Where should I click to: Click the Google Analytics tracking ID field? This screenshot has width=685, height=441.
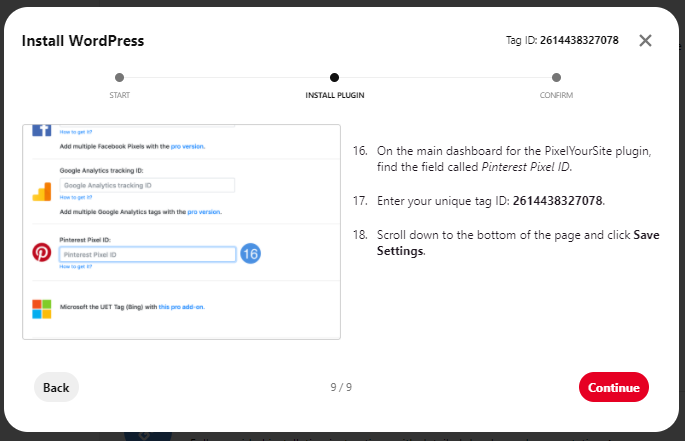pyautogui.click(x=147, y=185)
